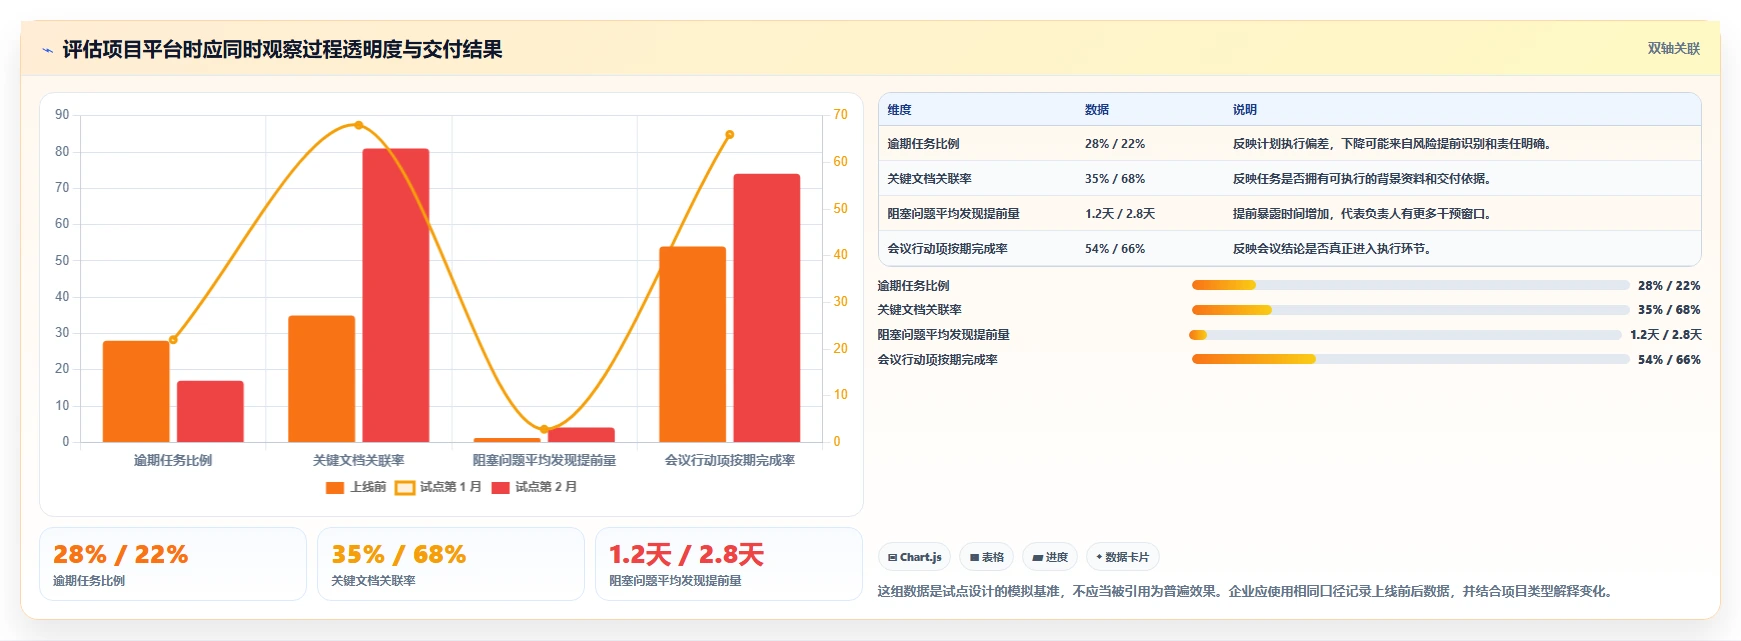Click the description starting 反映会议结论是否

1335,249
